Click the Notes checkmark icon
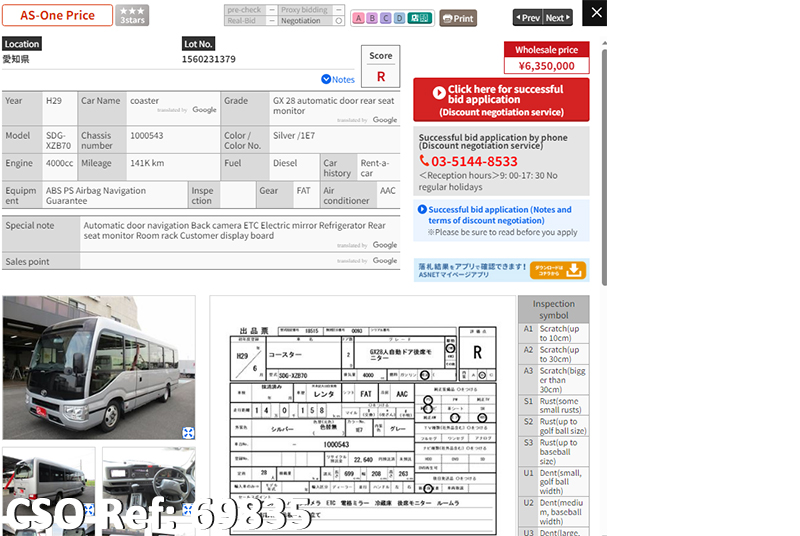The width and height of the screenshot is (800, 536). [326, 79]
